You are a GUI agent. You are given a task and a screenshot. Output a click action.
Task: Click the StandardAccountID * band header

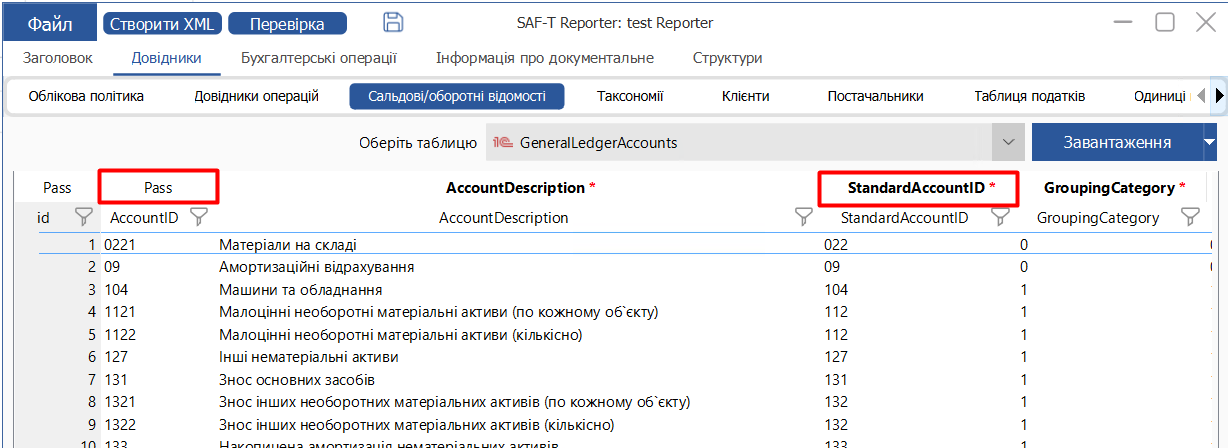tap(922, 188)
